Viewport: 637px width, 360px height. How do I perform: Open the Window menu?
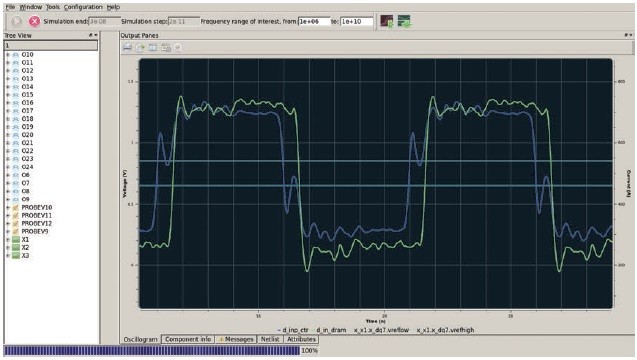pos(31,7)
